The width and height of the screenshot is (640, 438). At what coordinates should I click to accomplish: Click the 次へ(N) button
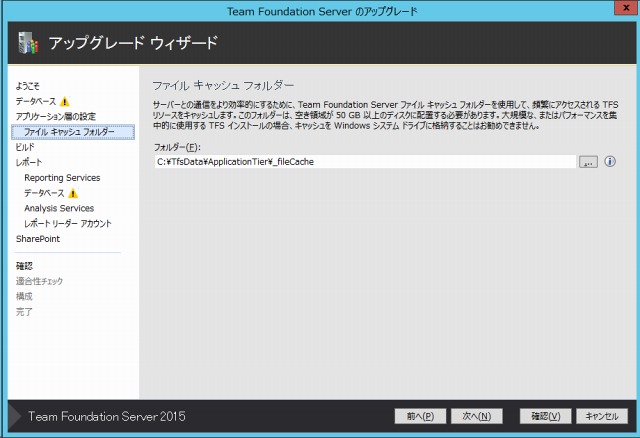476,416
